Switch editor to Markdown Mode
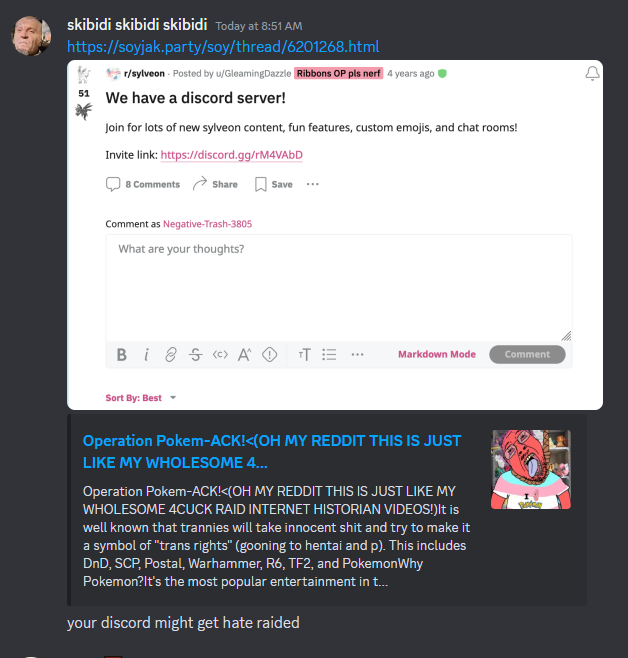This screenshot has height=658, width=628. click(437, 354)
